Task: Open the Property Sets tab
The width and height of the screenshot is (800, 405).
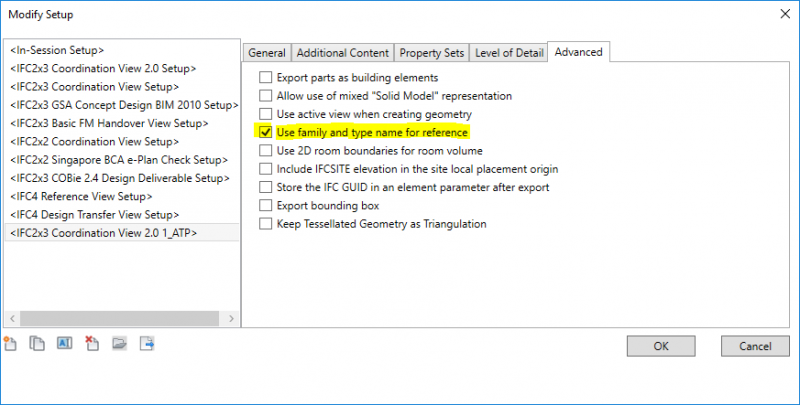Action: 432,53
